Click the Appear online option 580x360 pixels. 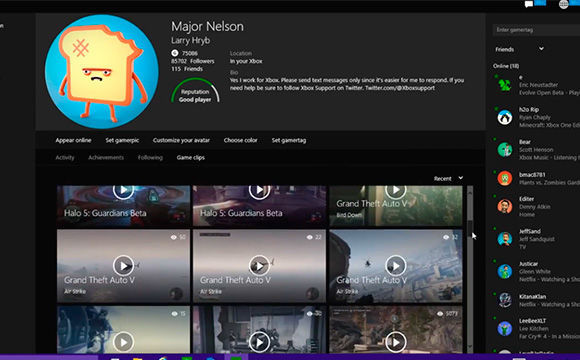[x=73, y=140]
